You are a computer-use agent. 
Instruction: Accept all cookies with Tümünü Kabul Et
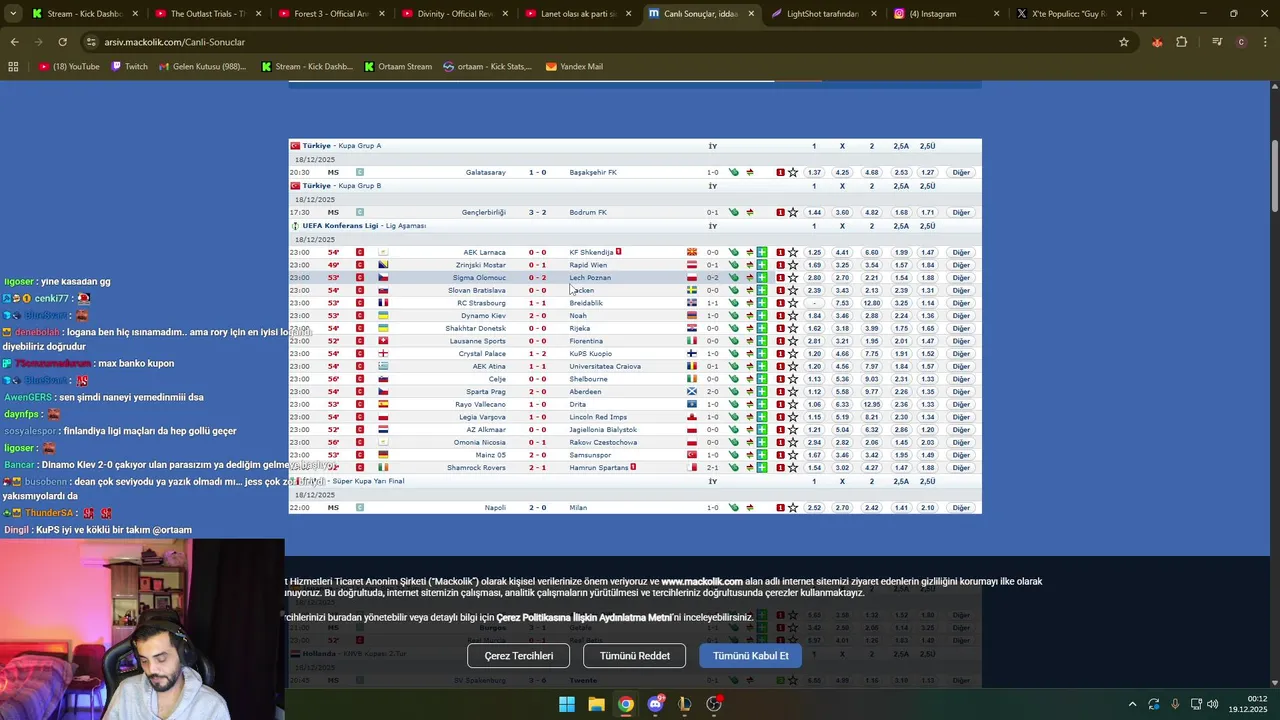point(750,656)
